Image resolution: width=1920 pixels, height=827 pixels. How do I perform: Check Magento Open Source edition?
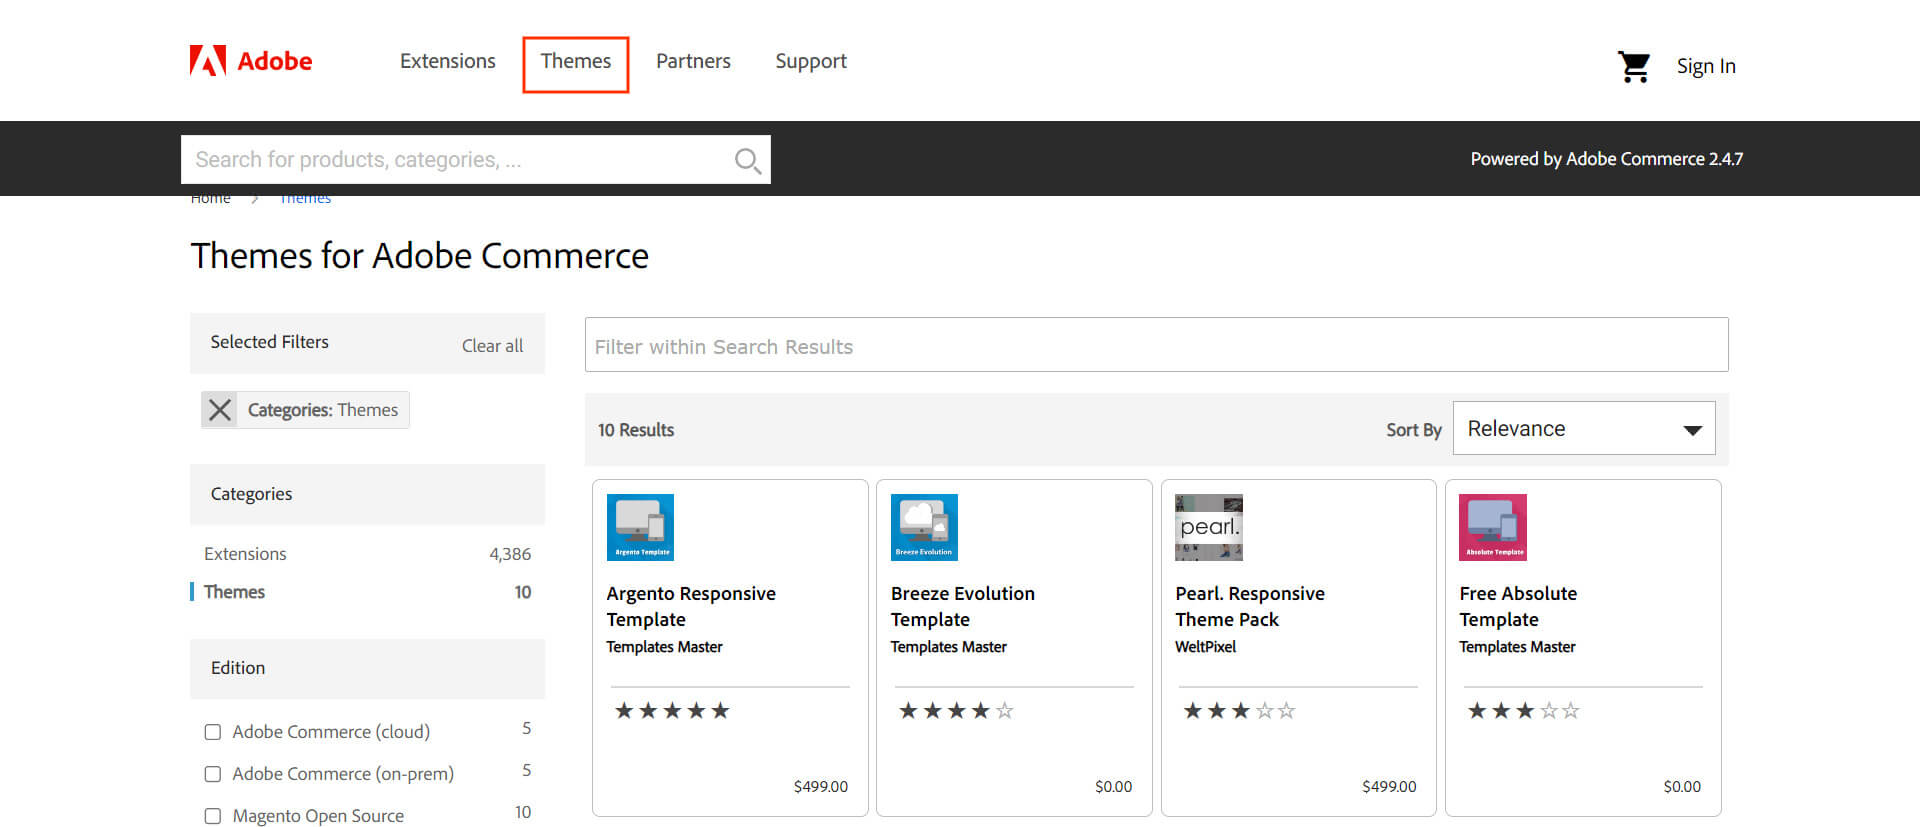tap(213, 816)
